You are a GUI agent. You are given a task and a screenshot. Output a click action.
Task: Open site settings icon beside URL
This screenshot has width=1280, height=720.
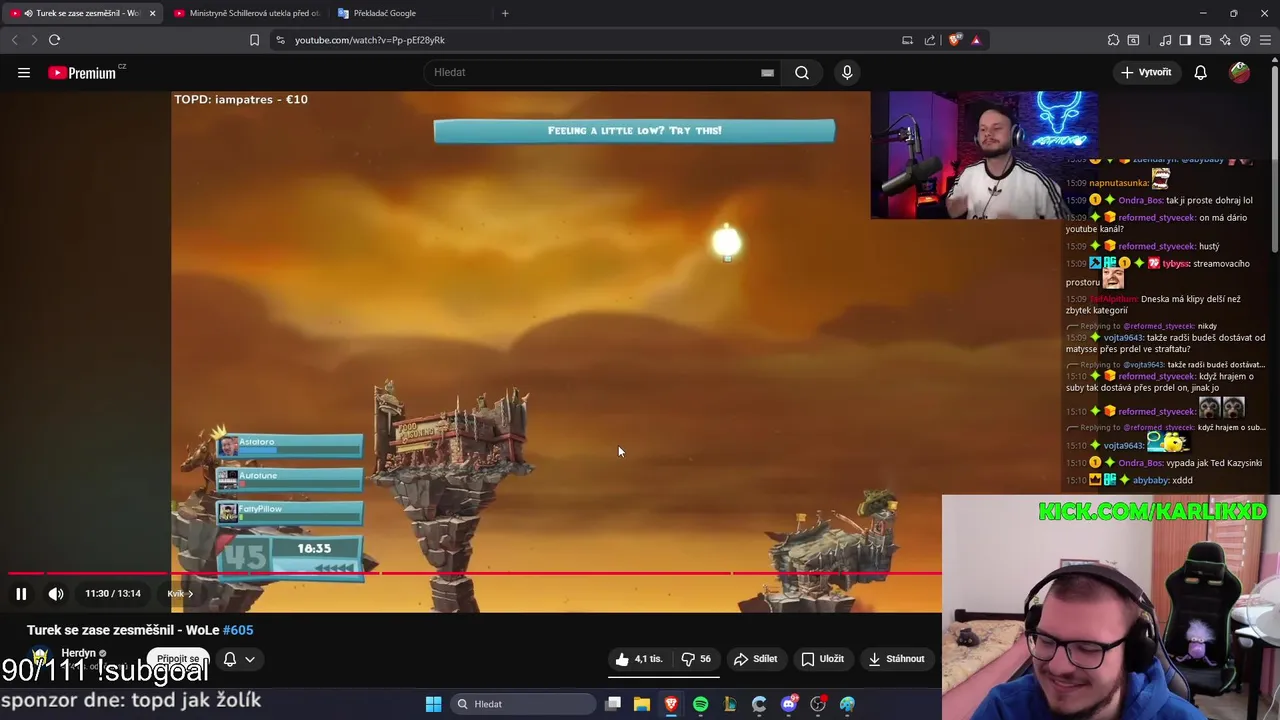tap(280, 40)
